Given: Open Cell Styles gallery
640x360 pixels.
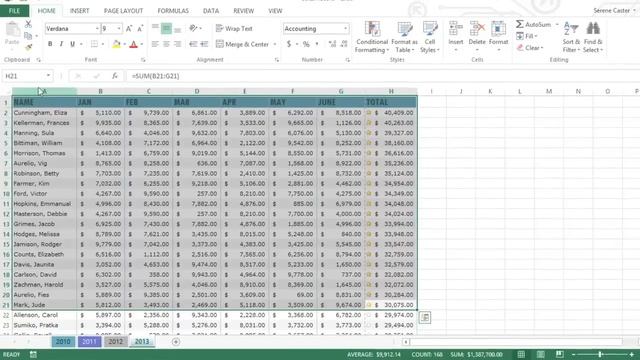Looking at the screenshot, I should [430, 37].
